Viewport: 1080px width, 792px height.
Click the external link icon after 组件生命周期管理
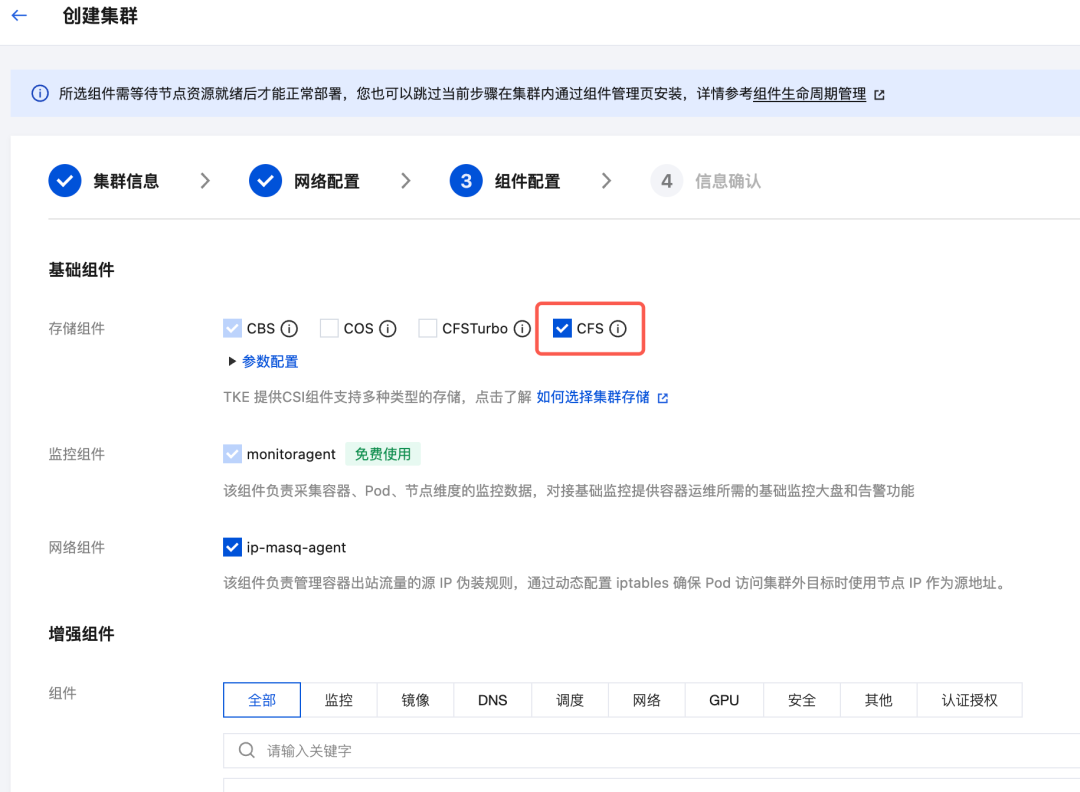878,93
